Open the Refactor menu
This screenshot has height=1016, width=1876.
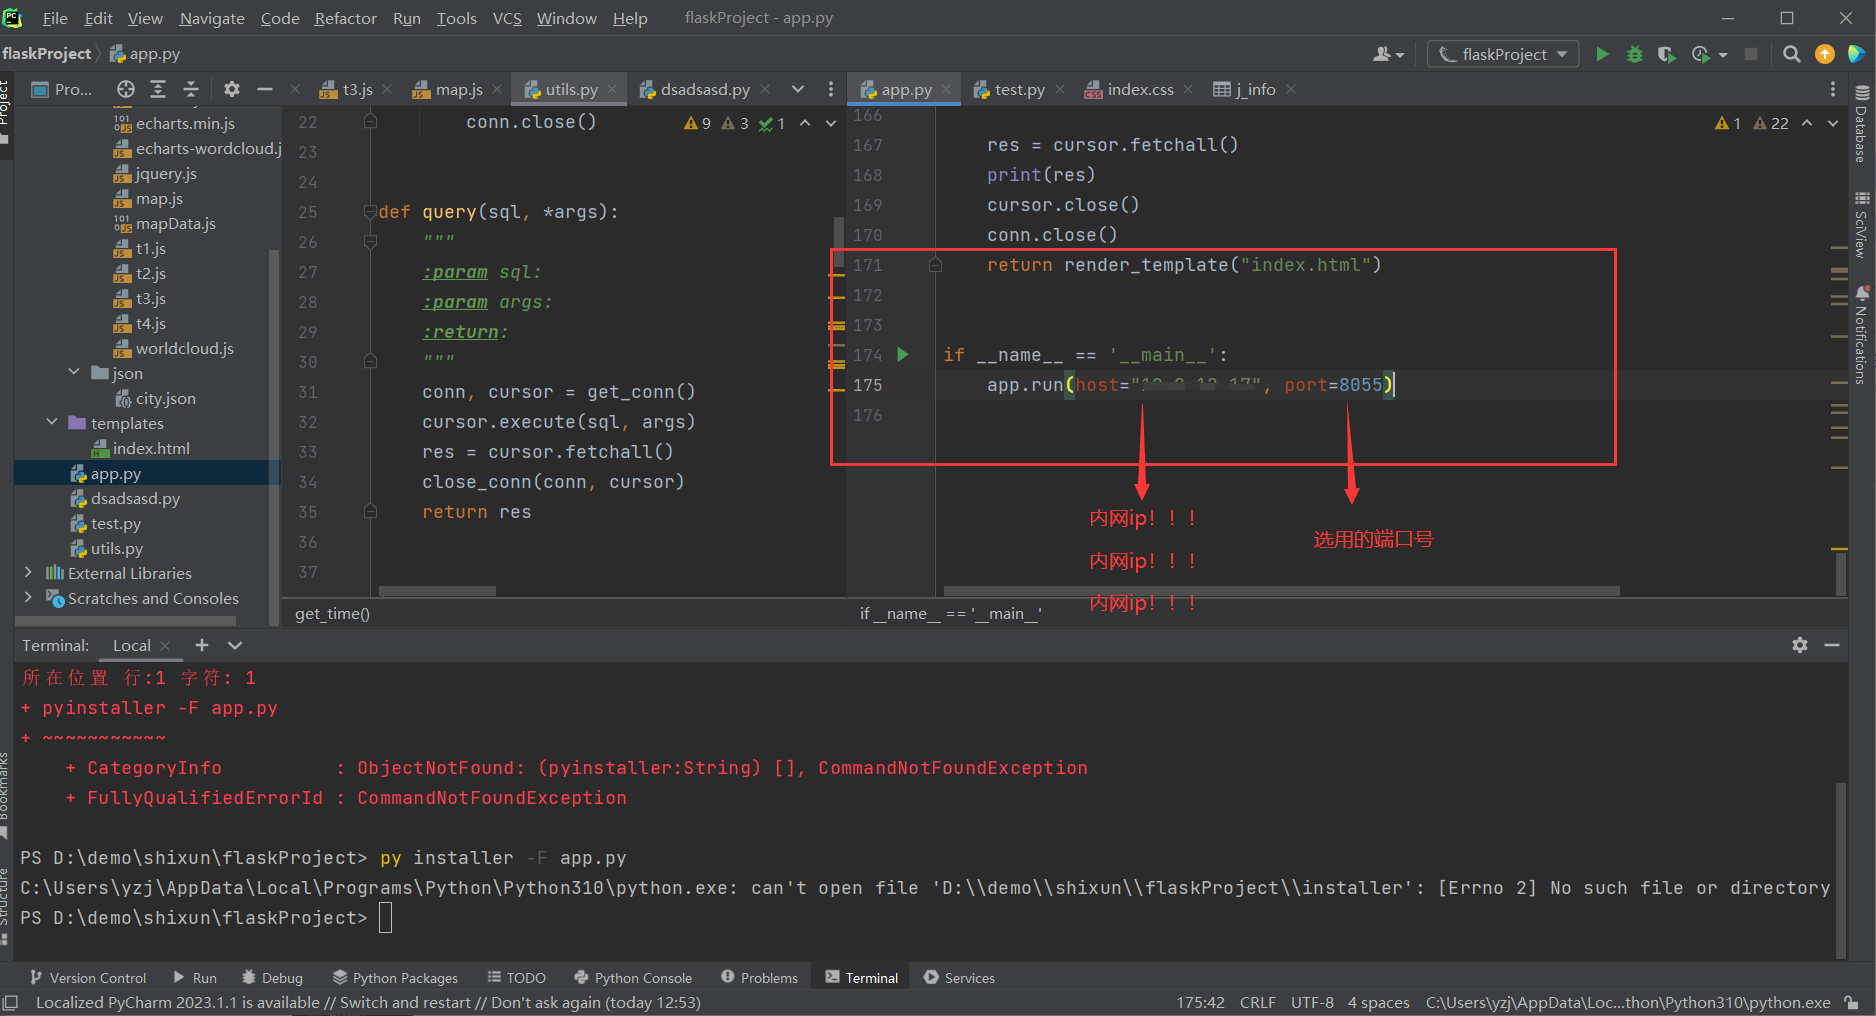tap(345, 18)
